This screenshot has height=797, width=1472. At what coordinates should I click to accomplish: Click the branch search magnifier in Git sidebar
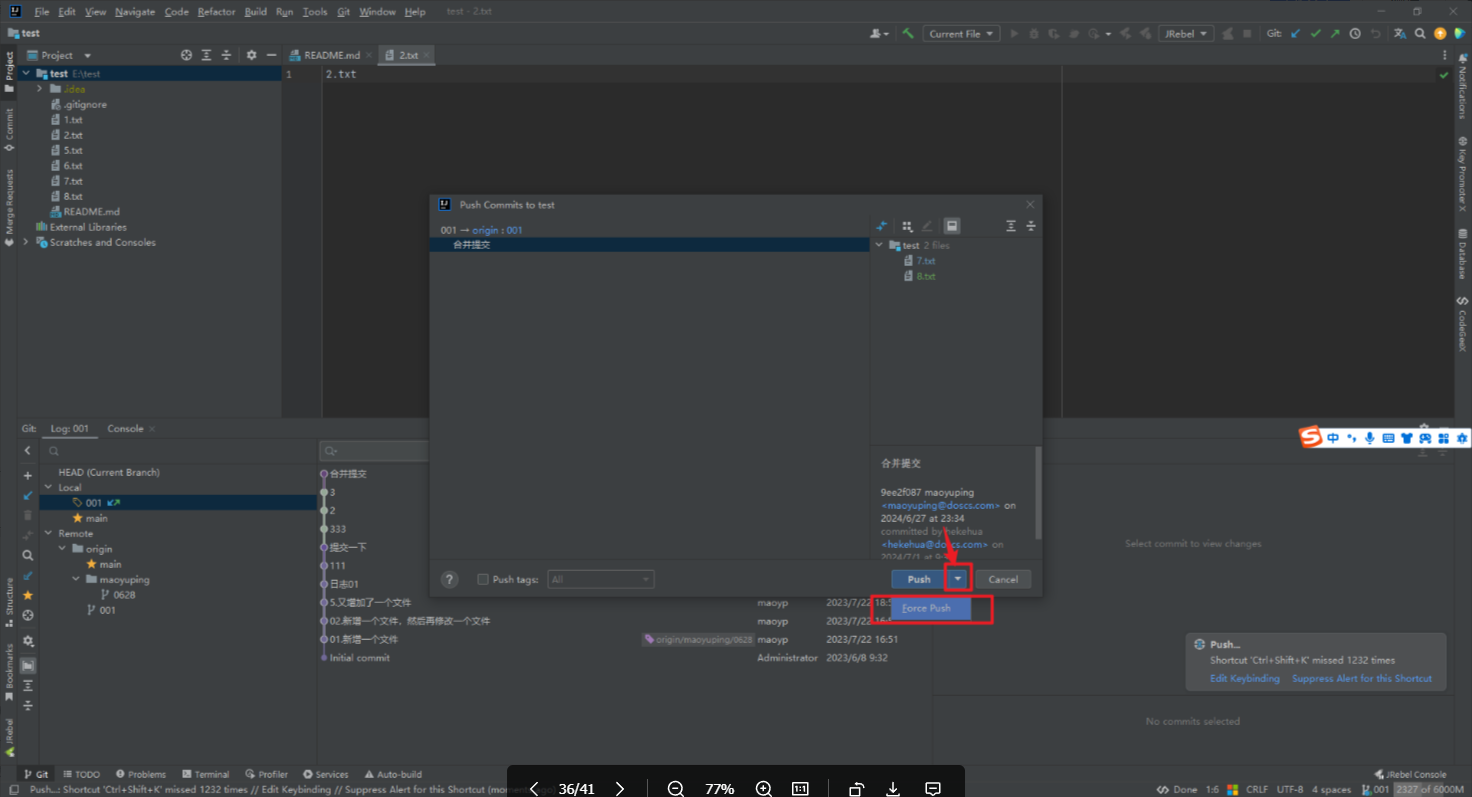(x=28, y=555)
